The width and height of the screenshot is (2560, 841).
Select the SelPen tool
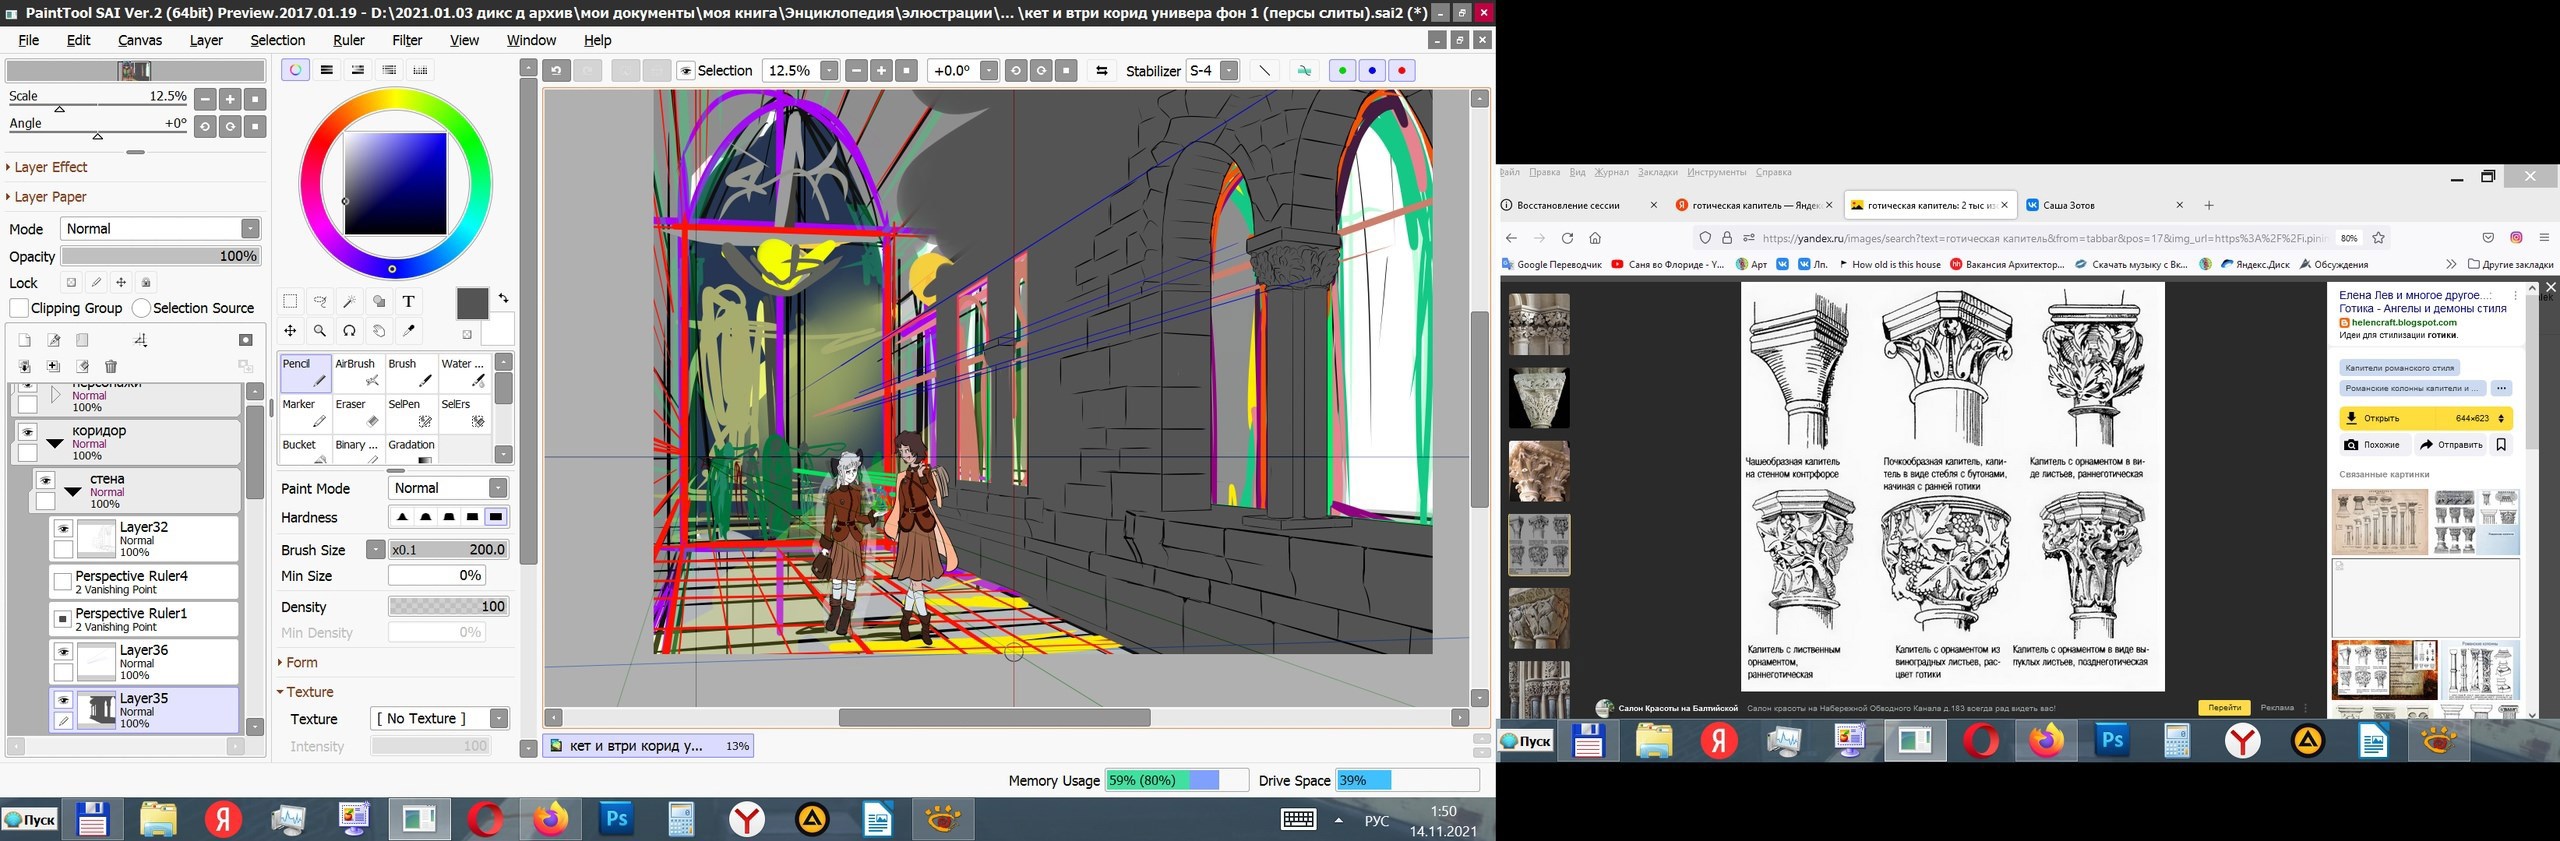coord(411,412)
